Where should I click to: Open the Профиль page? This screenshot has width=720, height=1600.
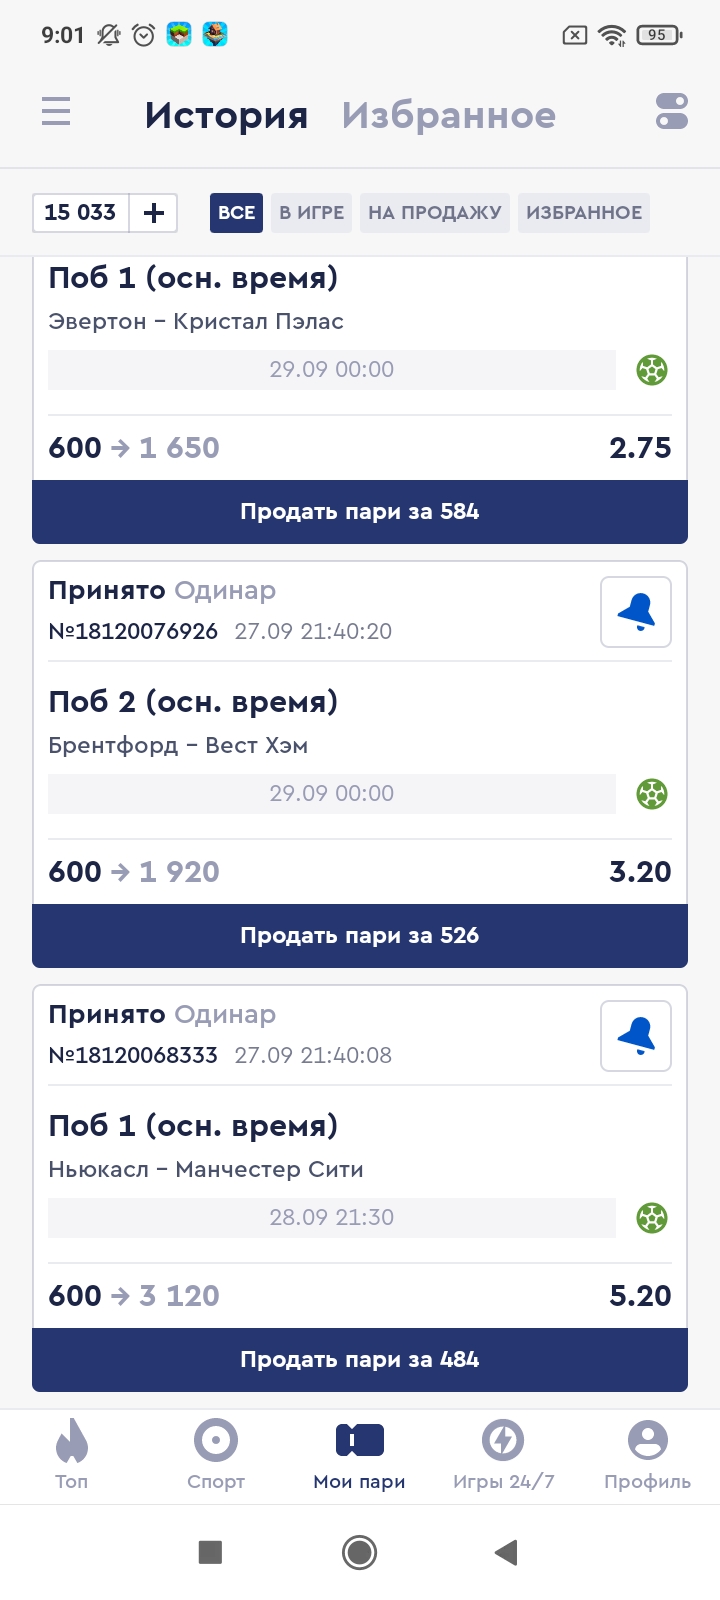[x=647, y=1455]
